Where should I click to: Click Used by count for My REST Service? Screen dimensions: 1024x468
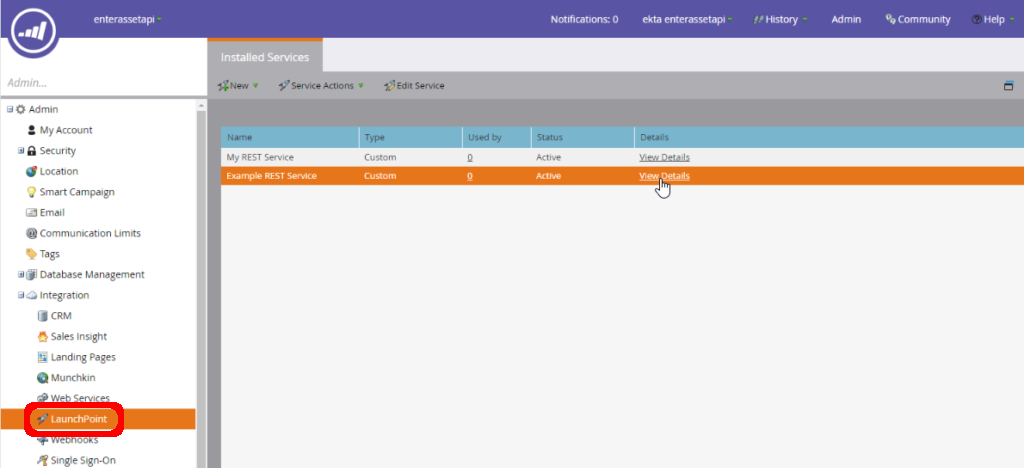[x=470, y=157]
